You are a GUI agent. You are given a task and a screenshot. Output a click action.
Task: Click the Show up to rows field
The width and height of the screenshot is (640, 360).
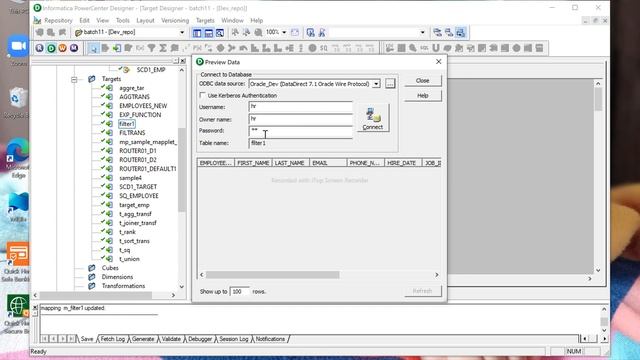pos(240,291)
